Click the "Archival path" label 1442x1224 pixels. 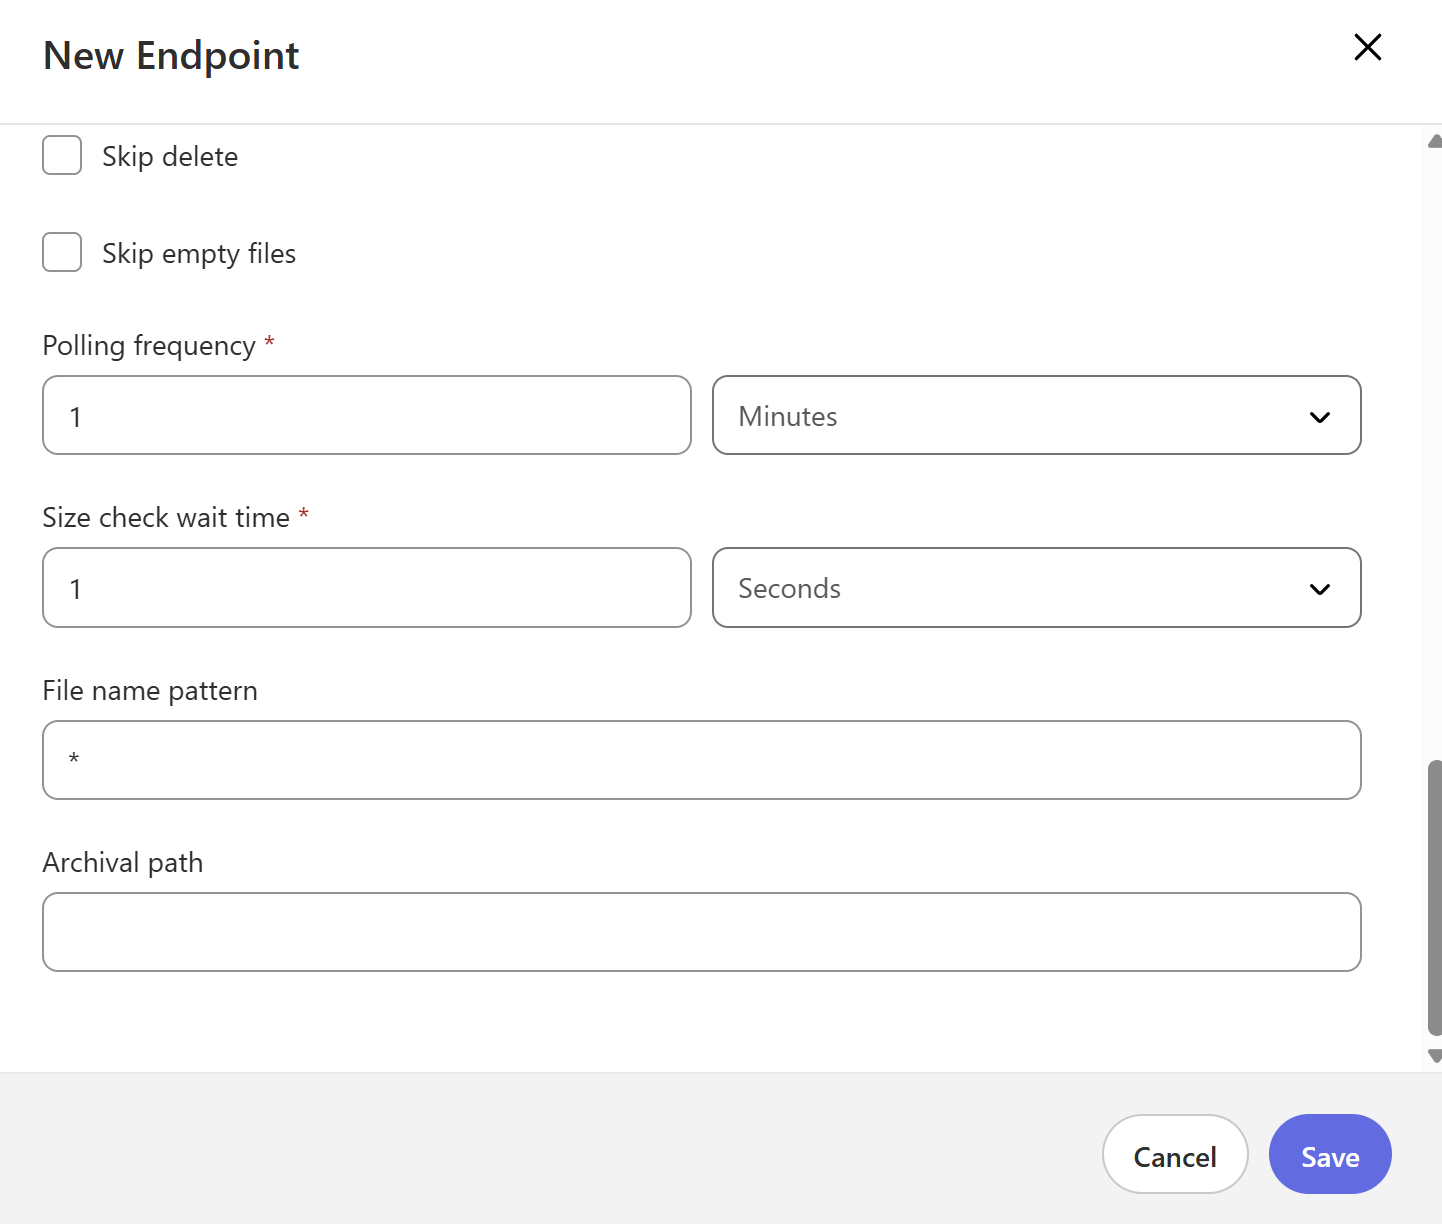click(123, 863)
